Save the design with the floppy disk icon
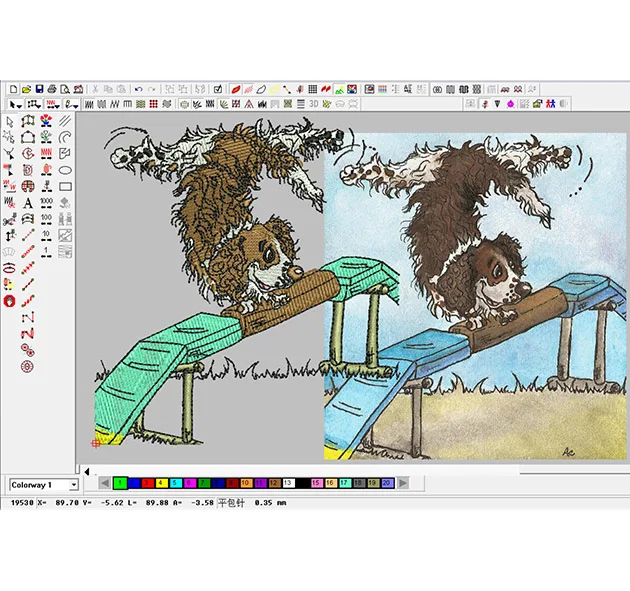Viewport: 630px width, 591px height. (39, 89)
